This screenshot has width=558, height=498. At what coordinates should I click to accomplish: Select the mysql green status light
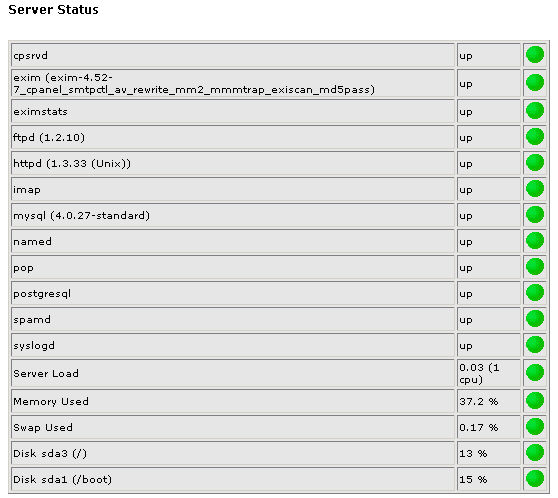(x=535, y=215)
